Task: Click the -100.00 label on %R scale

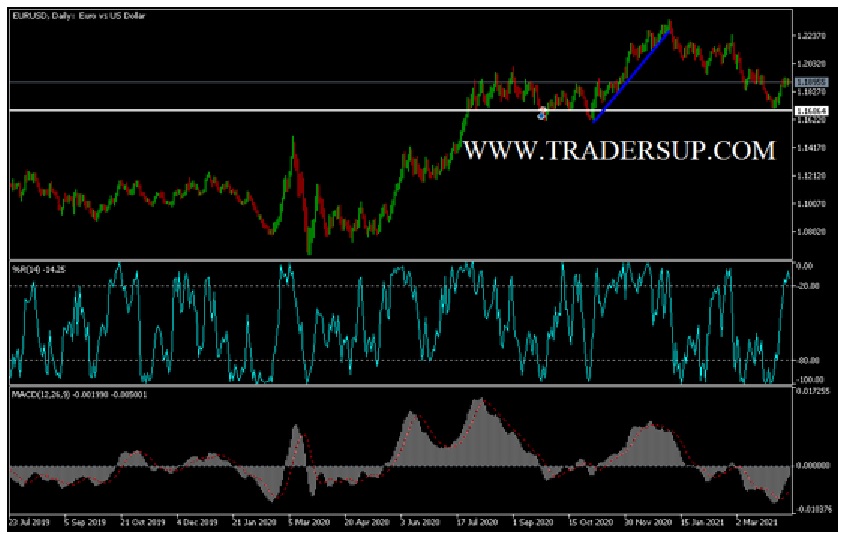Action: click(x=810, y=379)
